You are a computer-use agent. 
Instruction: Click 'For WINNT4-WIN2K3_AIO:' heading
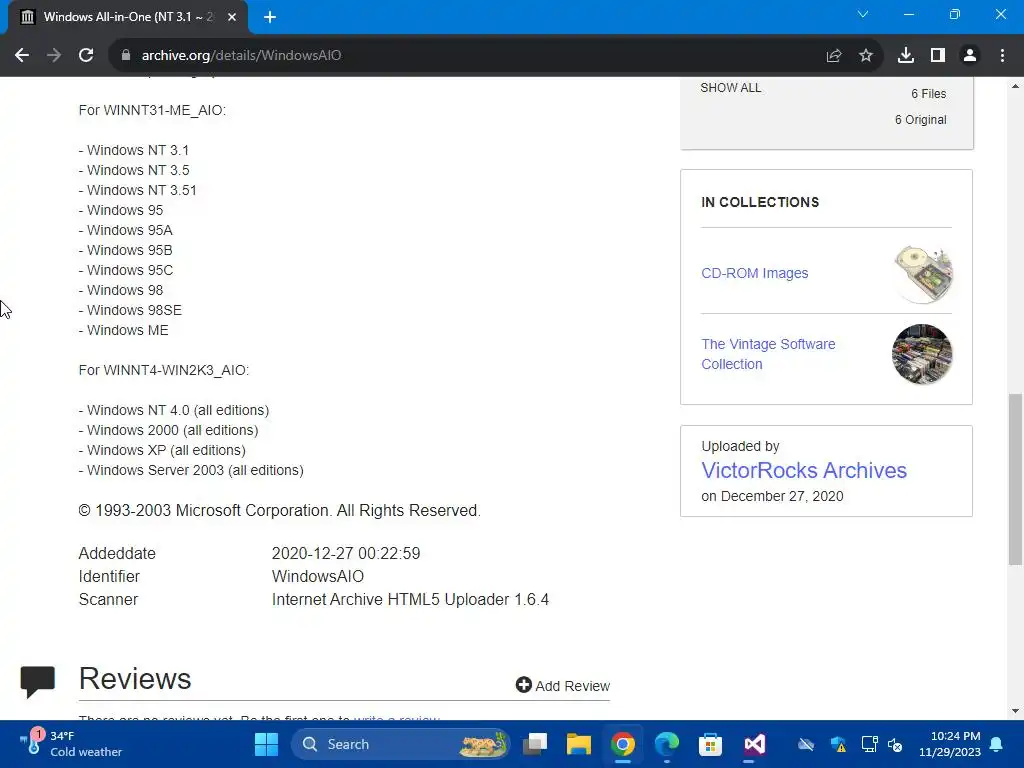(x=163, y=370)
